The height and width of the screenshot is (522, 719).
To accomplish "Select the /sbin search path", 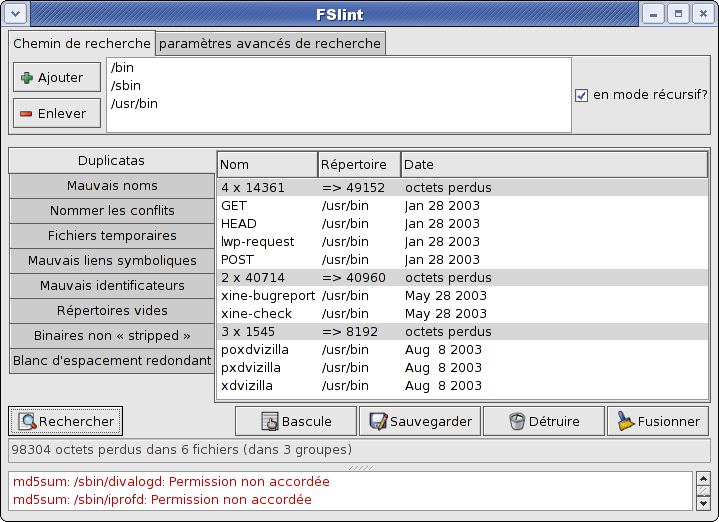I will click(x=339, y=86).
